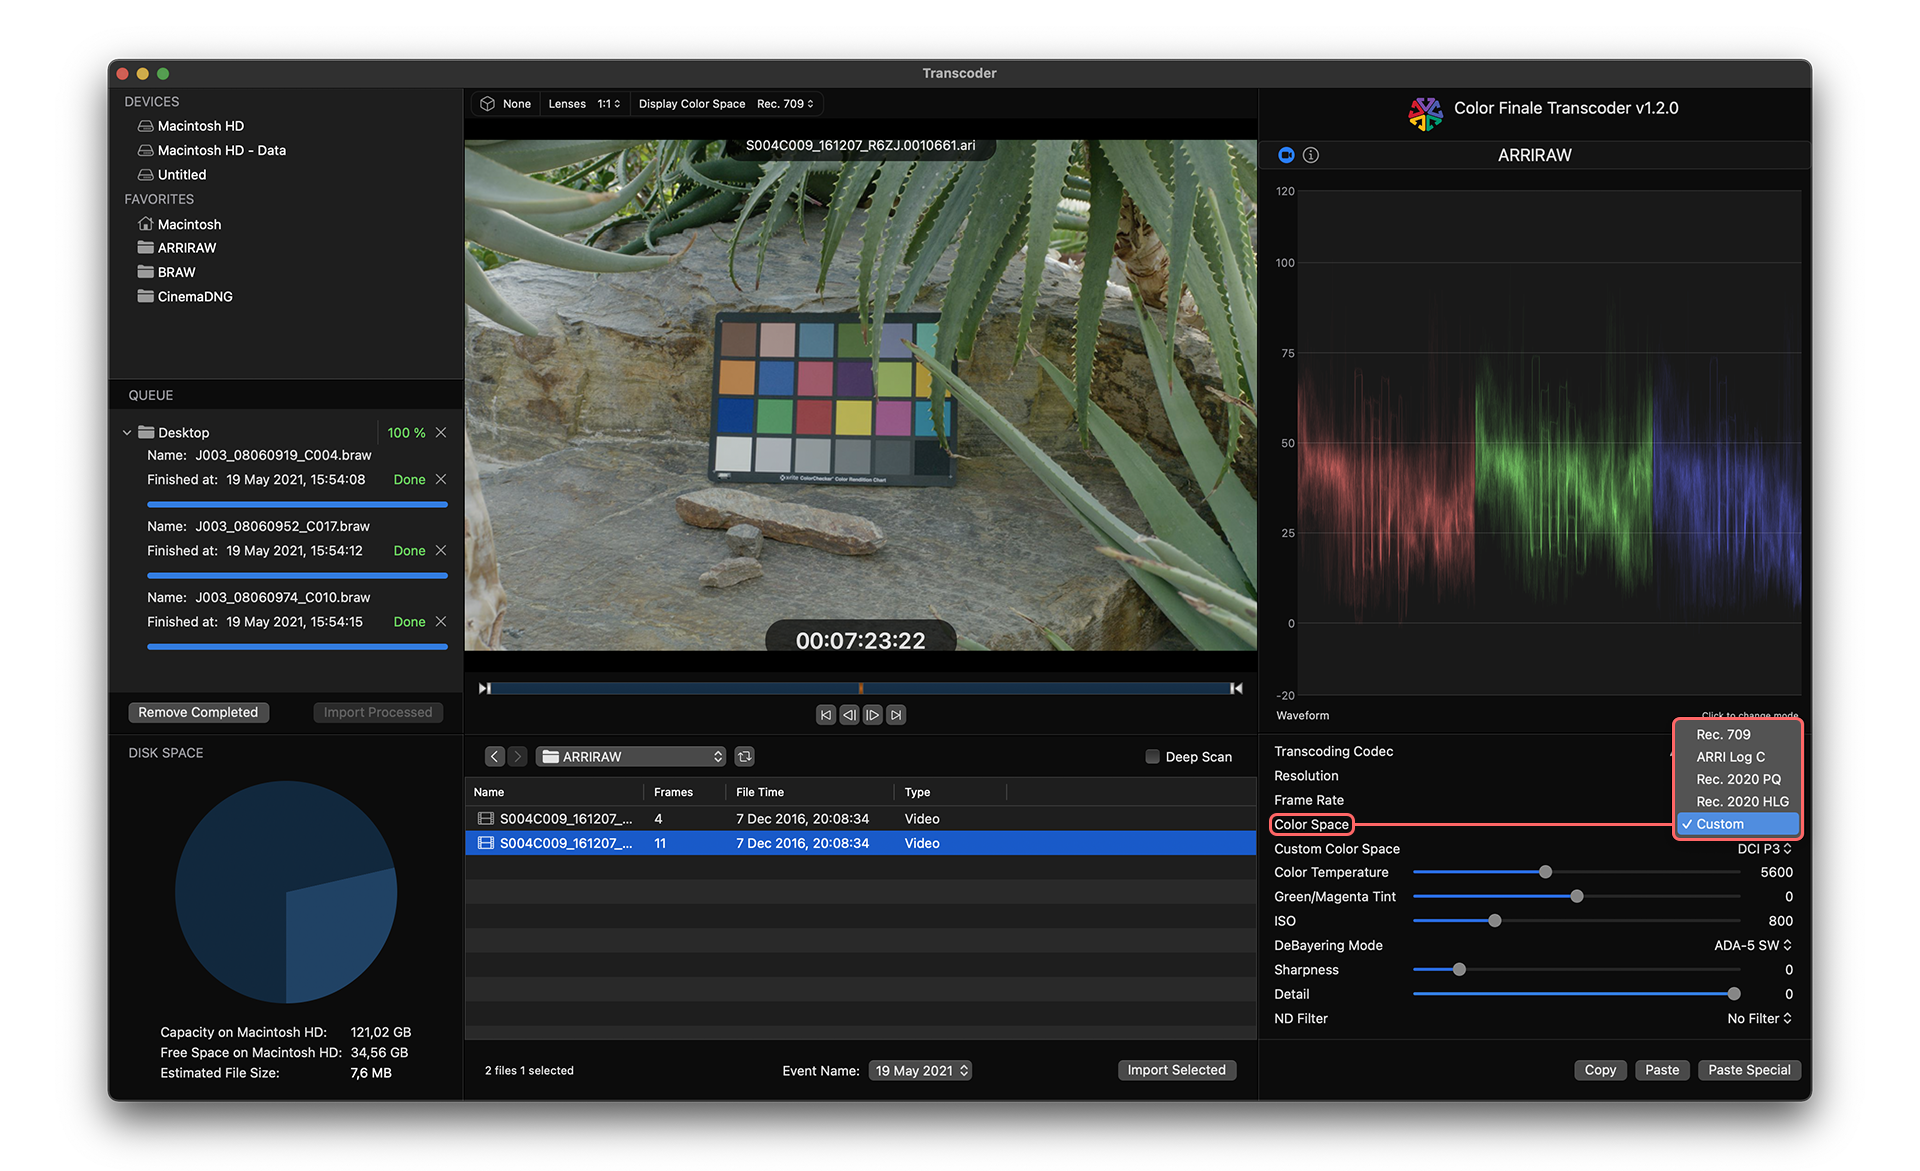Screen dimensions: 1920x1171
Task: Open the Event Name 19 May 2021 dropdown
Action: click(x=920, y=1071)
